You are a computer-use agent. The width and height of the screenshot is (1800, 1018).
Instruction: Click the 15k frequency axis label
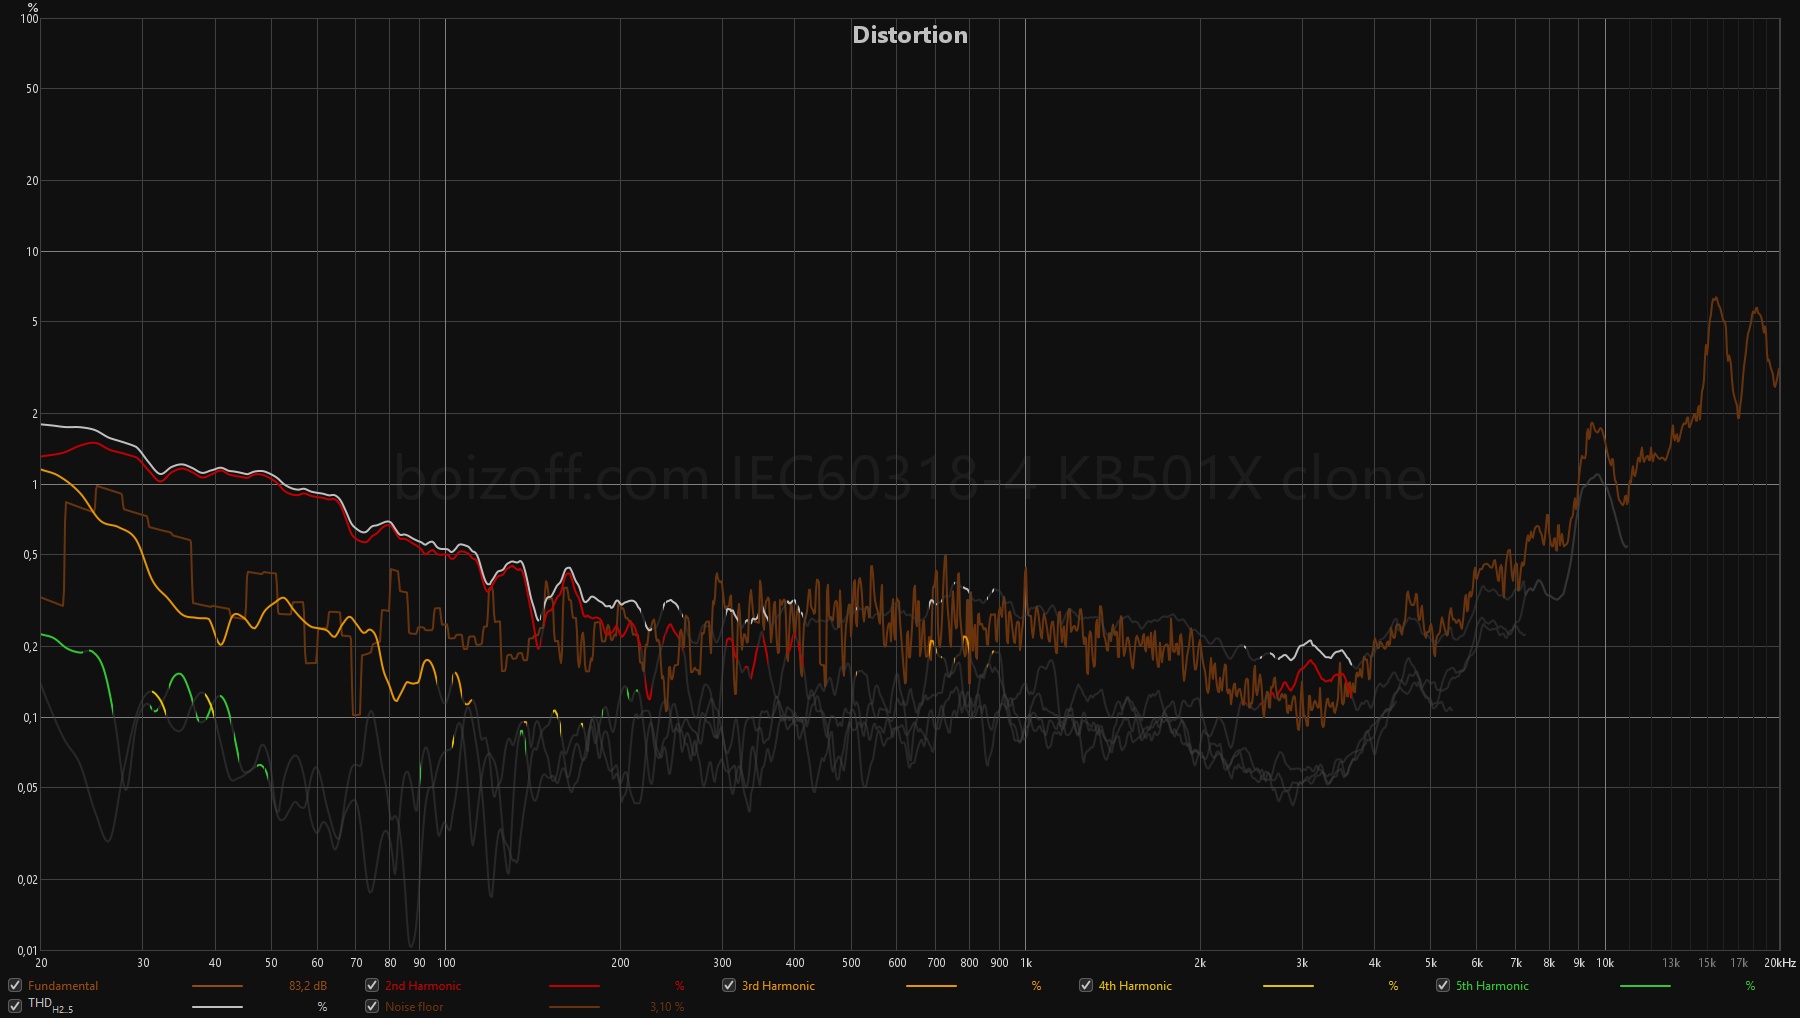click(1707, 963)
